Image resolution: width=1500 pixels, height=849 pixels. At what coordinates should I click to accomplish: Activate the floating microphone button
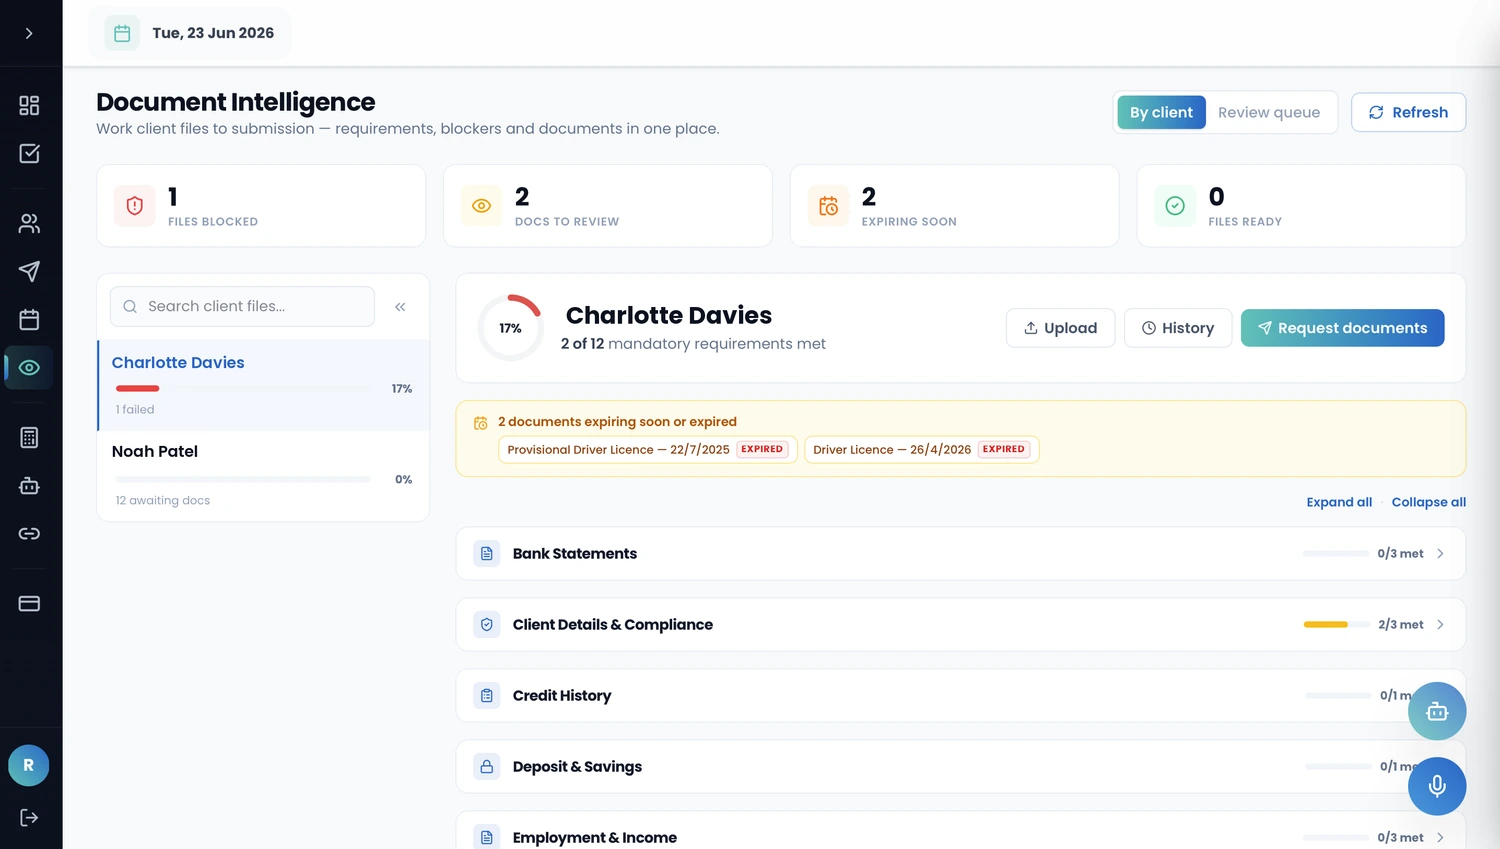pos(1437,786)
